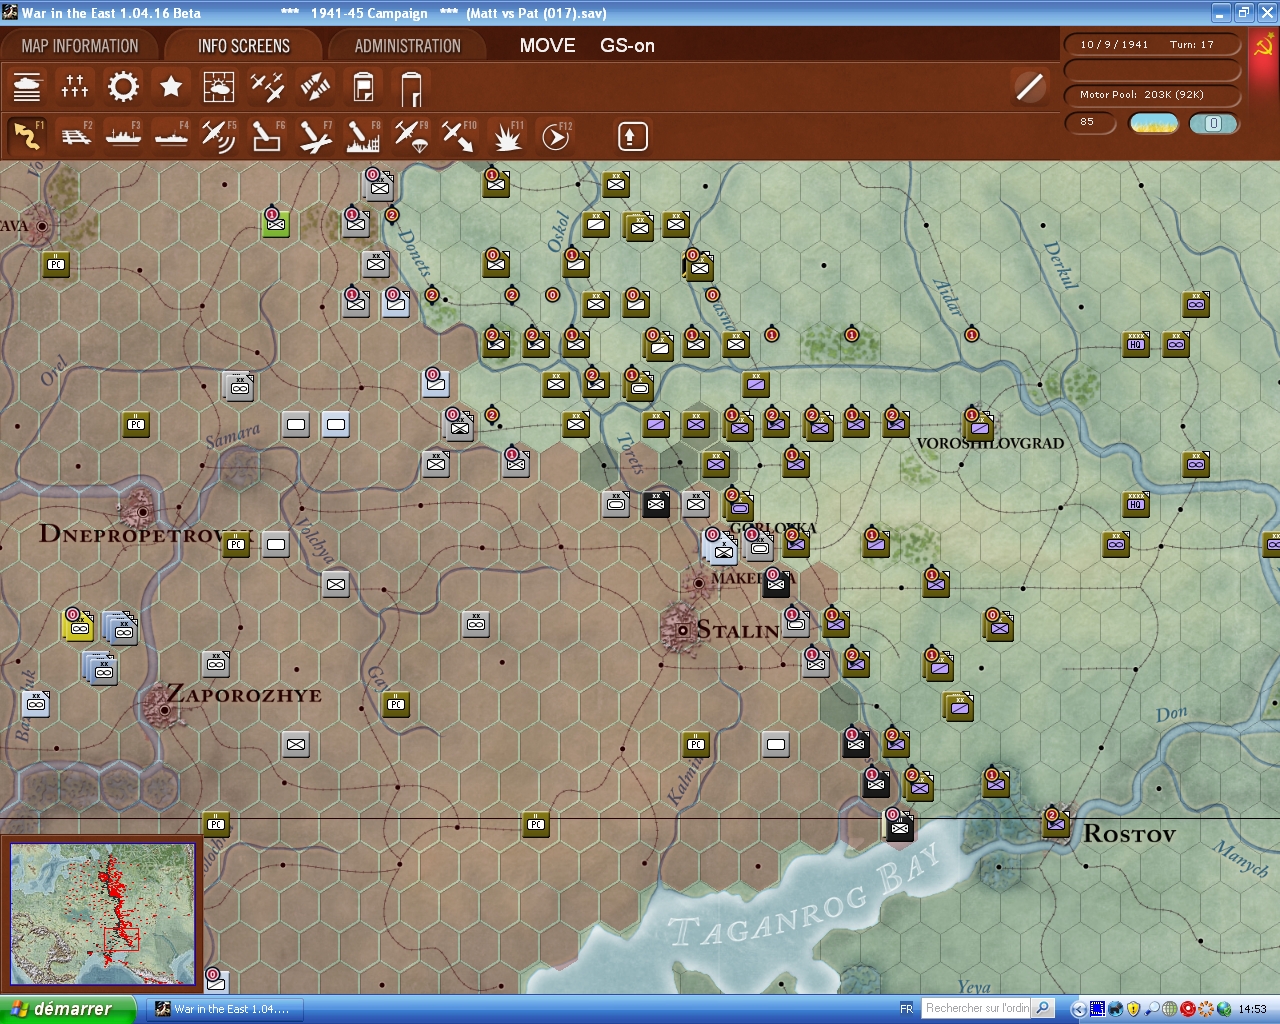This screenshot has height=1024, width=1280.
Task: Switch to the Info Screens tab
Action: click(x=243, y=46)
